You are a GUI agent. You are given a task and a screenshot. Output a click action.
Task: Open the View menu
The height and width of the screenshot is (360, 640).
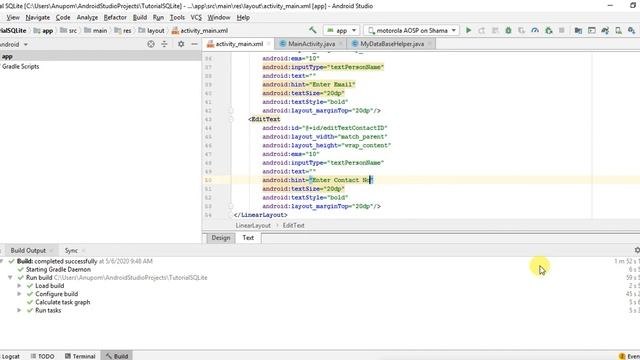click(x=13, y=18)
